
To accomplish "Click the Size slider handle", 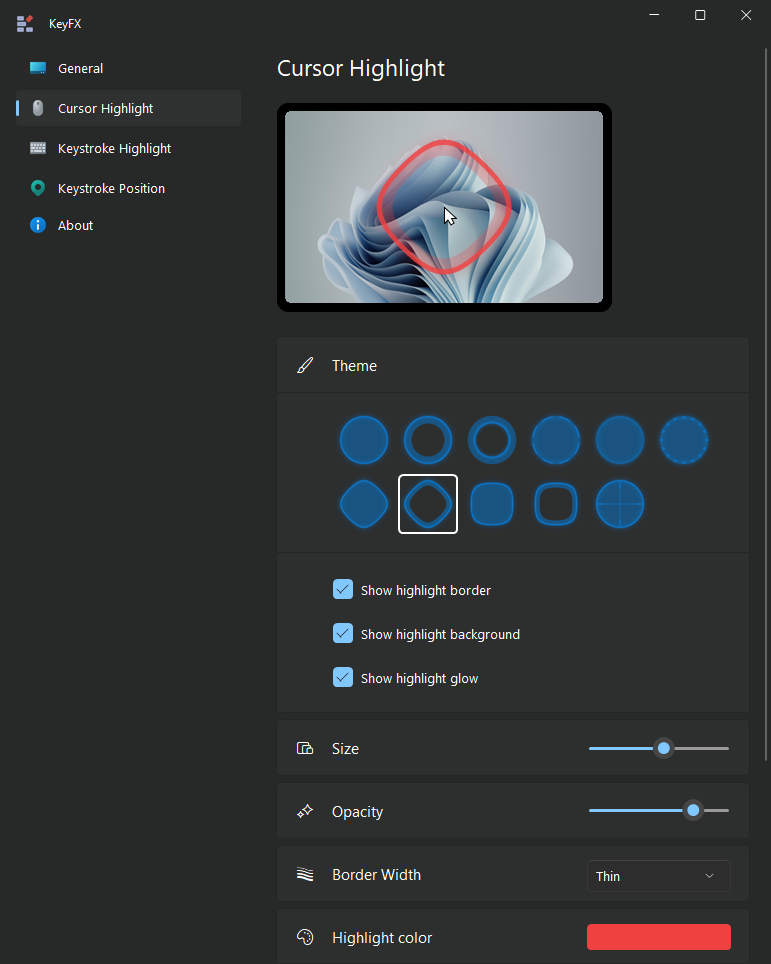I will click(x=664, y=748).
